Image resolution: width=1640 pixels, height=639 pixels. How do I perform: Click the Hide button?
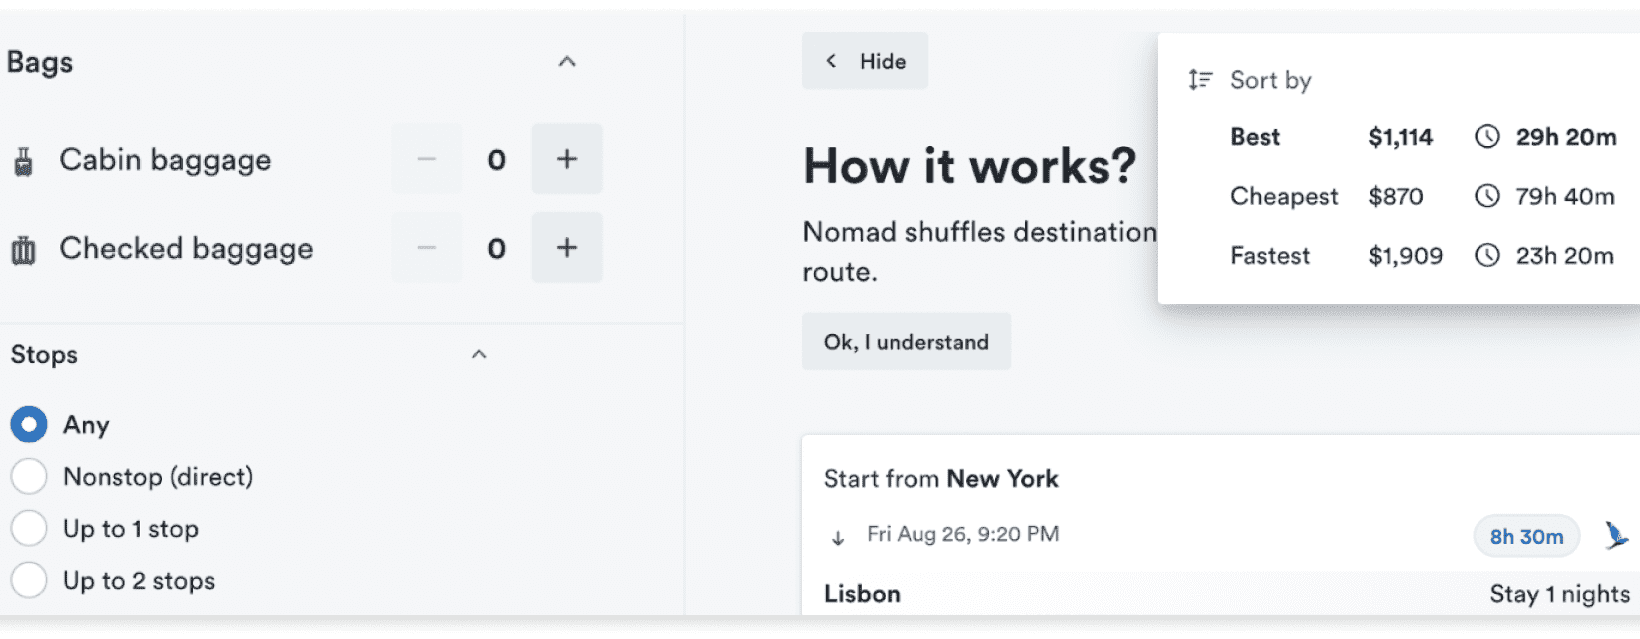pos(865,61)
